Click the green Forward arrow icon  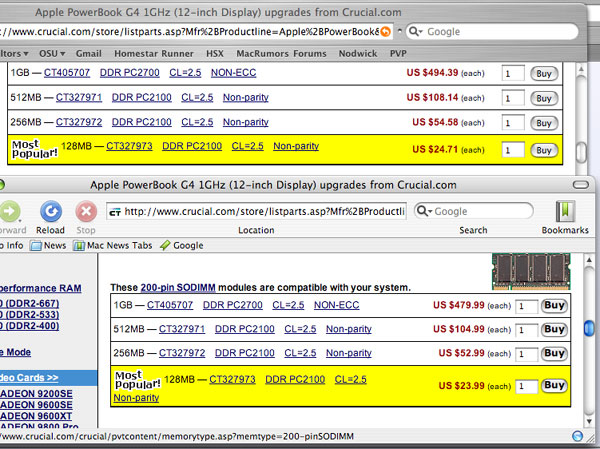click(x=10, y=211)
